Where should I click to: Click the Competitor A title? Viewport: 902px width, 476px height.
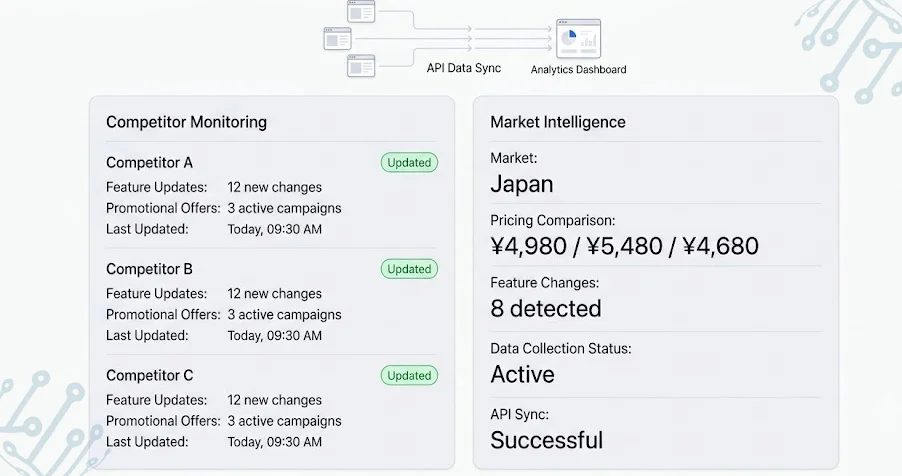149,163
